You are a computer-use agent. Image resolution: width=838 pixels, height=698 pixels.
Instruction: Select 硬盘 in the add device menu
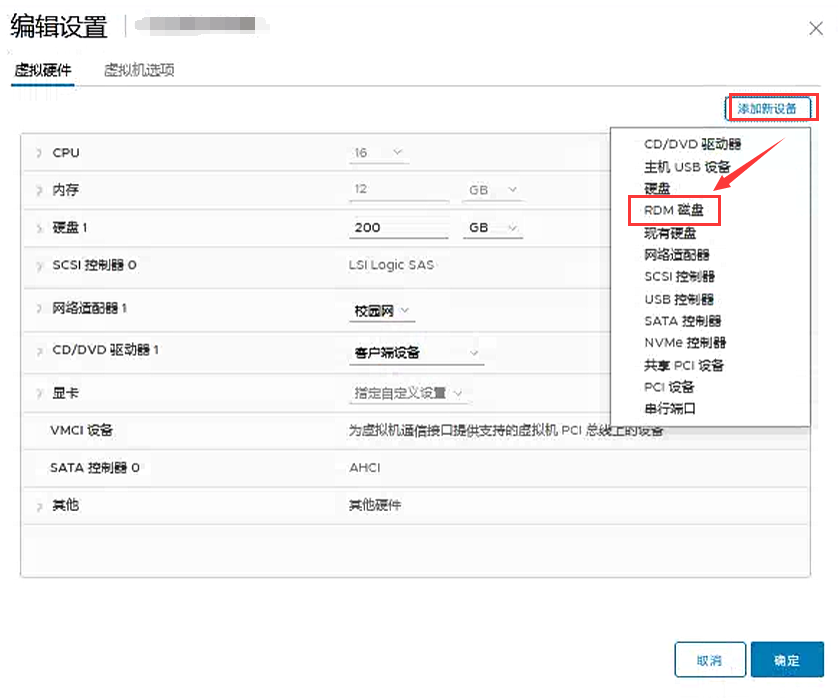point(657,189)
